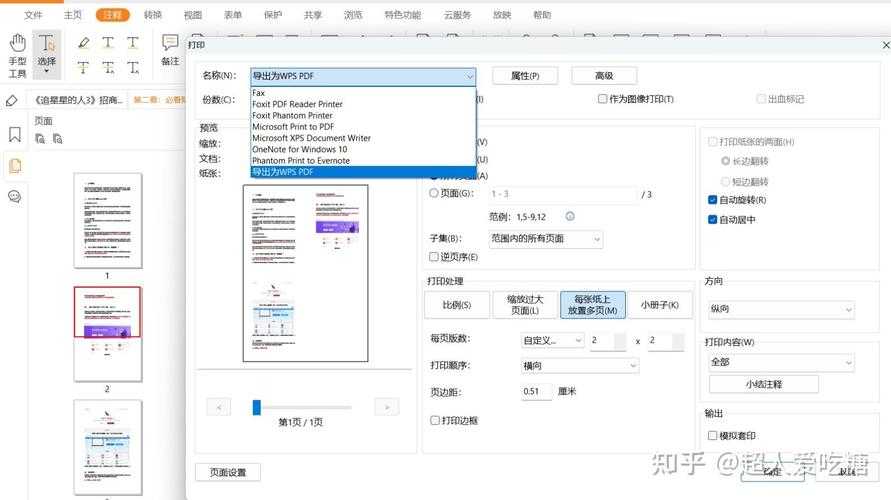
Task: Click the page range field showing 1 - 3
Action: [x=563, y=194]
